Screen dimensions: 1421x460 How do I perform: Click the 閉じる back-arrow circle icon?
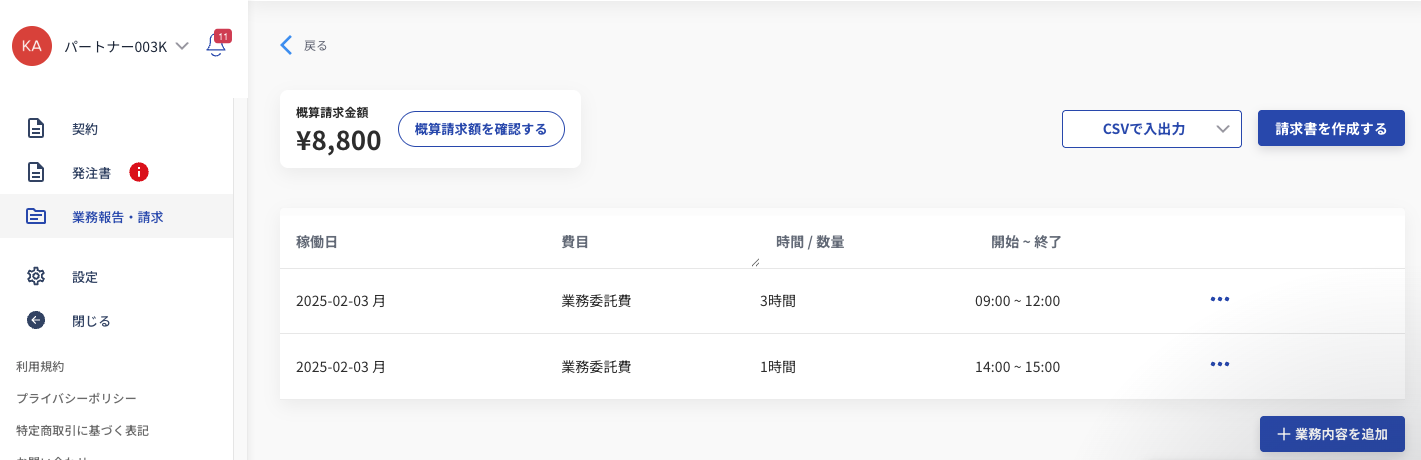click(36, 321)
